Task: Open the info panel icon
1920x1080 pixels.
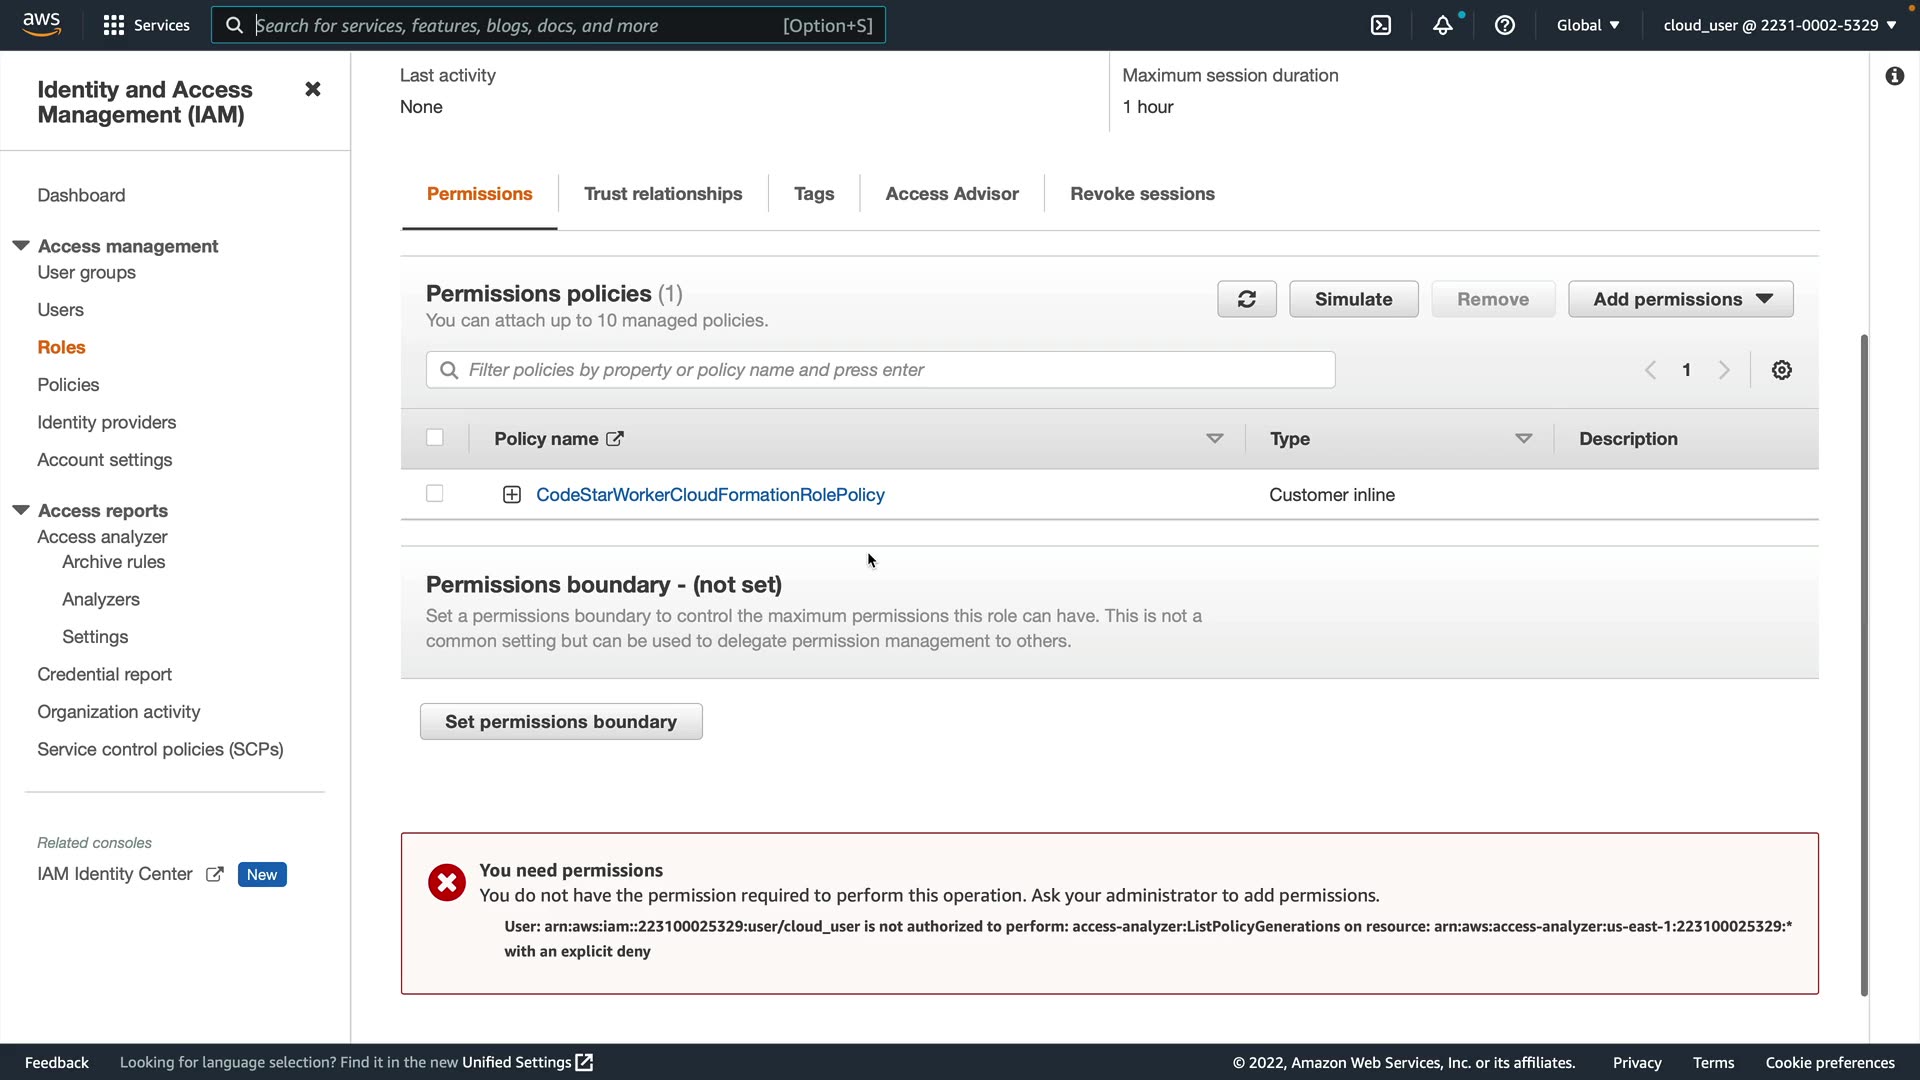Action: 1894,76
